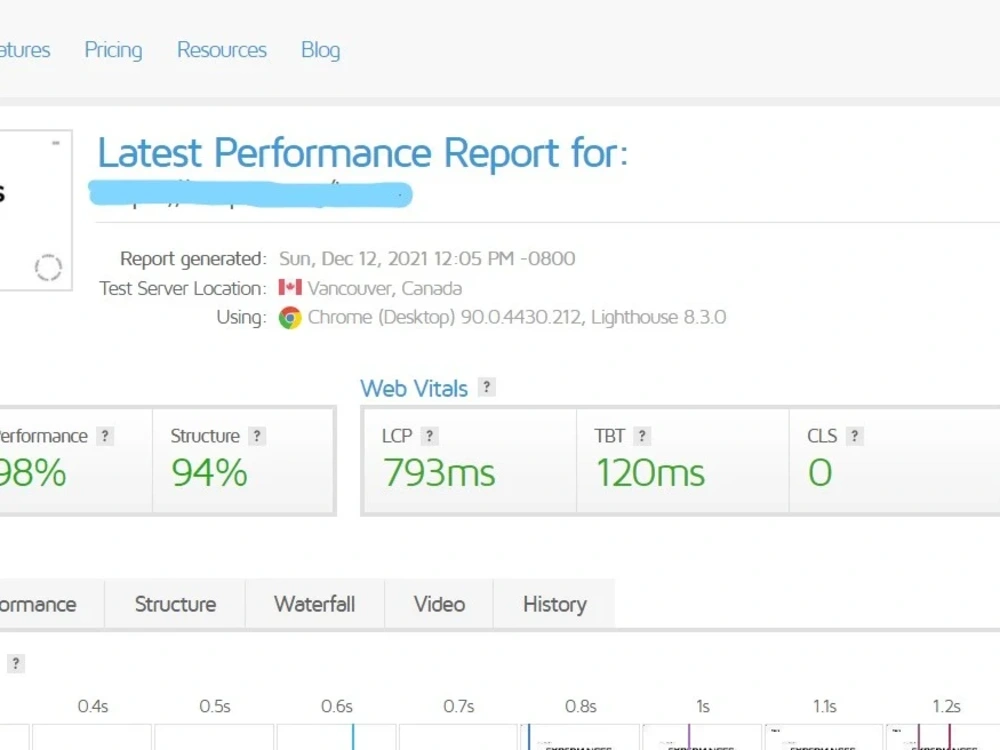This screenshot has height=750, width=1000.
Task: Go to the Blog link
Action: (321, 50)
